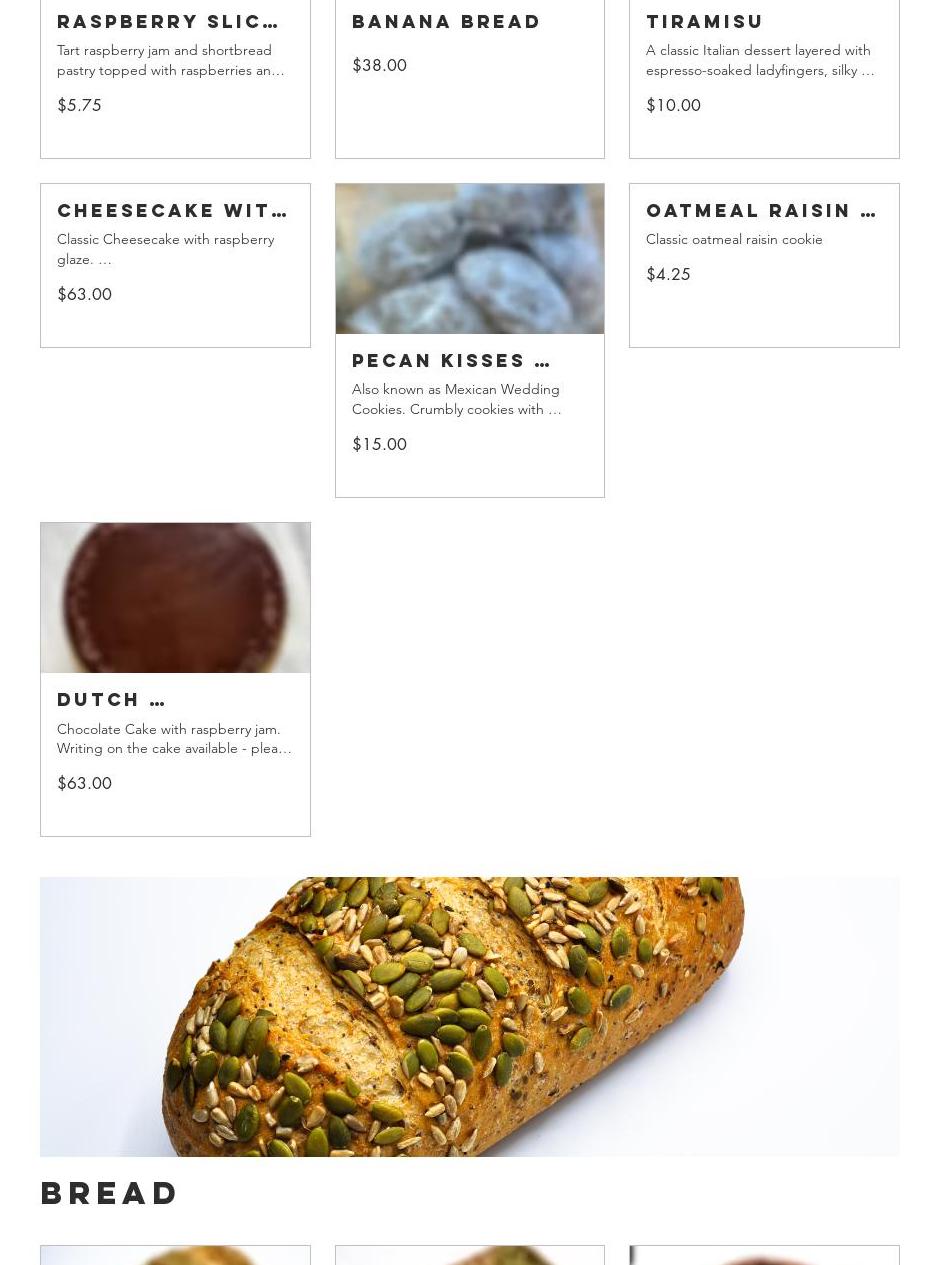Open the Raspberry Slice item title
The width and height of the screenshot is (925, 1265).
coord(168,21)
